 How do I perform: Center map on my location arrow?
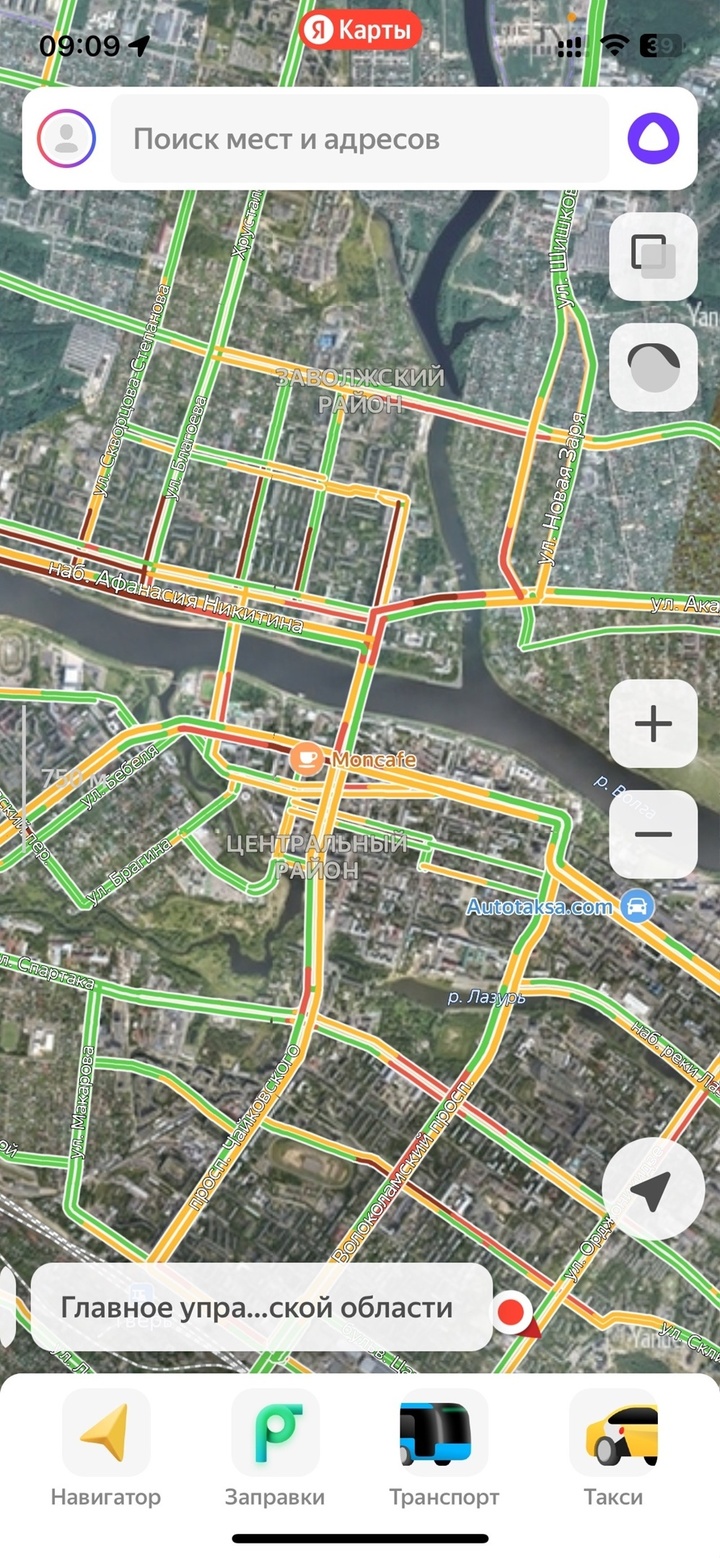point(653,1190)
